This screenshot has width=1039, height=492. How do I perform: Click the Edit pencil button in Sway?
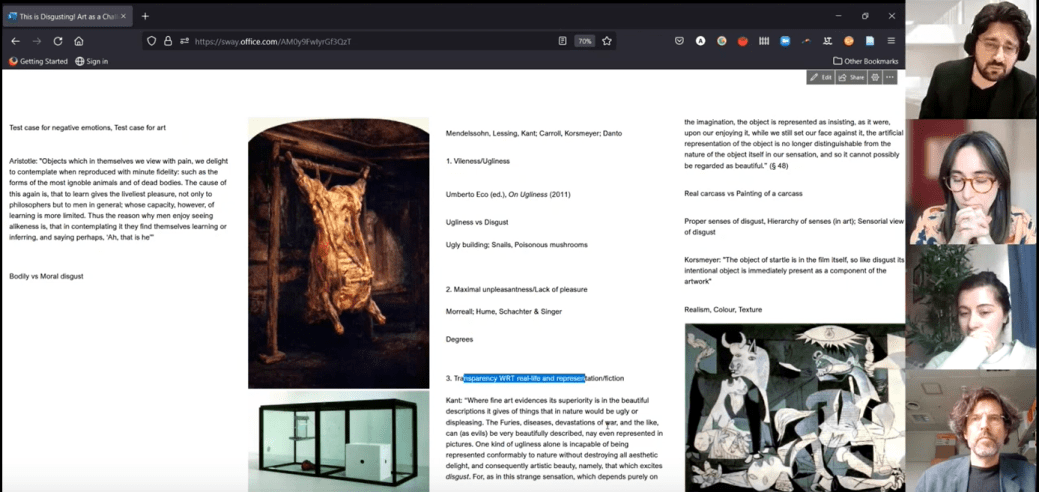[820, 77]
